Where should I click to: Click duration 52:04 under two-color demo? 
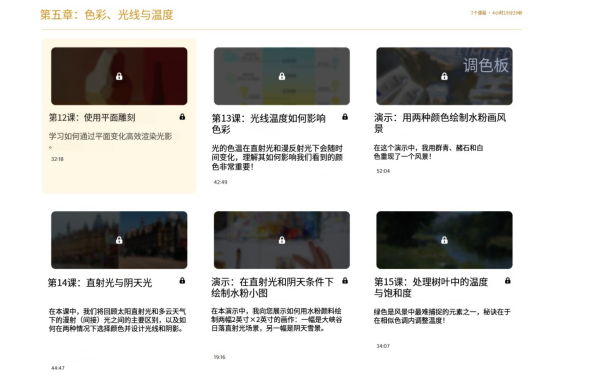pyautogui.click(x=383, y=171)
